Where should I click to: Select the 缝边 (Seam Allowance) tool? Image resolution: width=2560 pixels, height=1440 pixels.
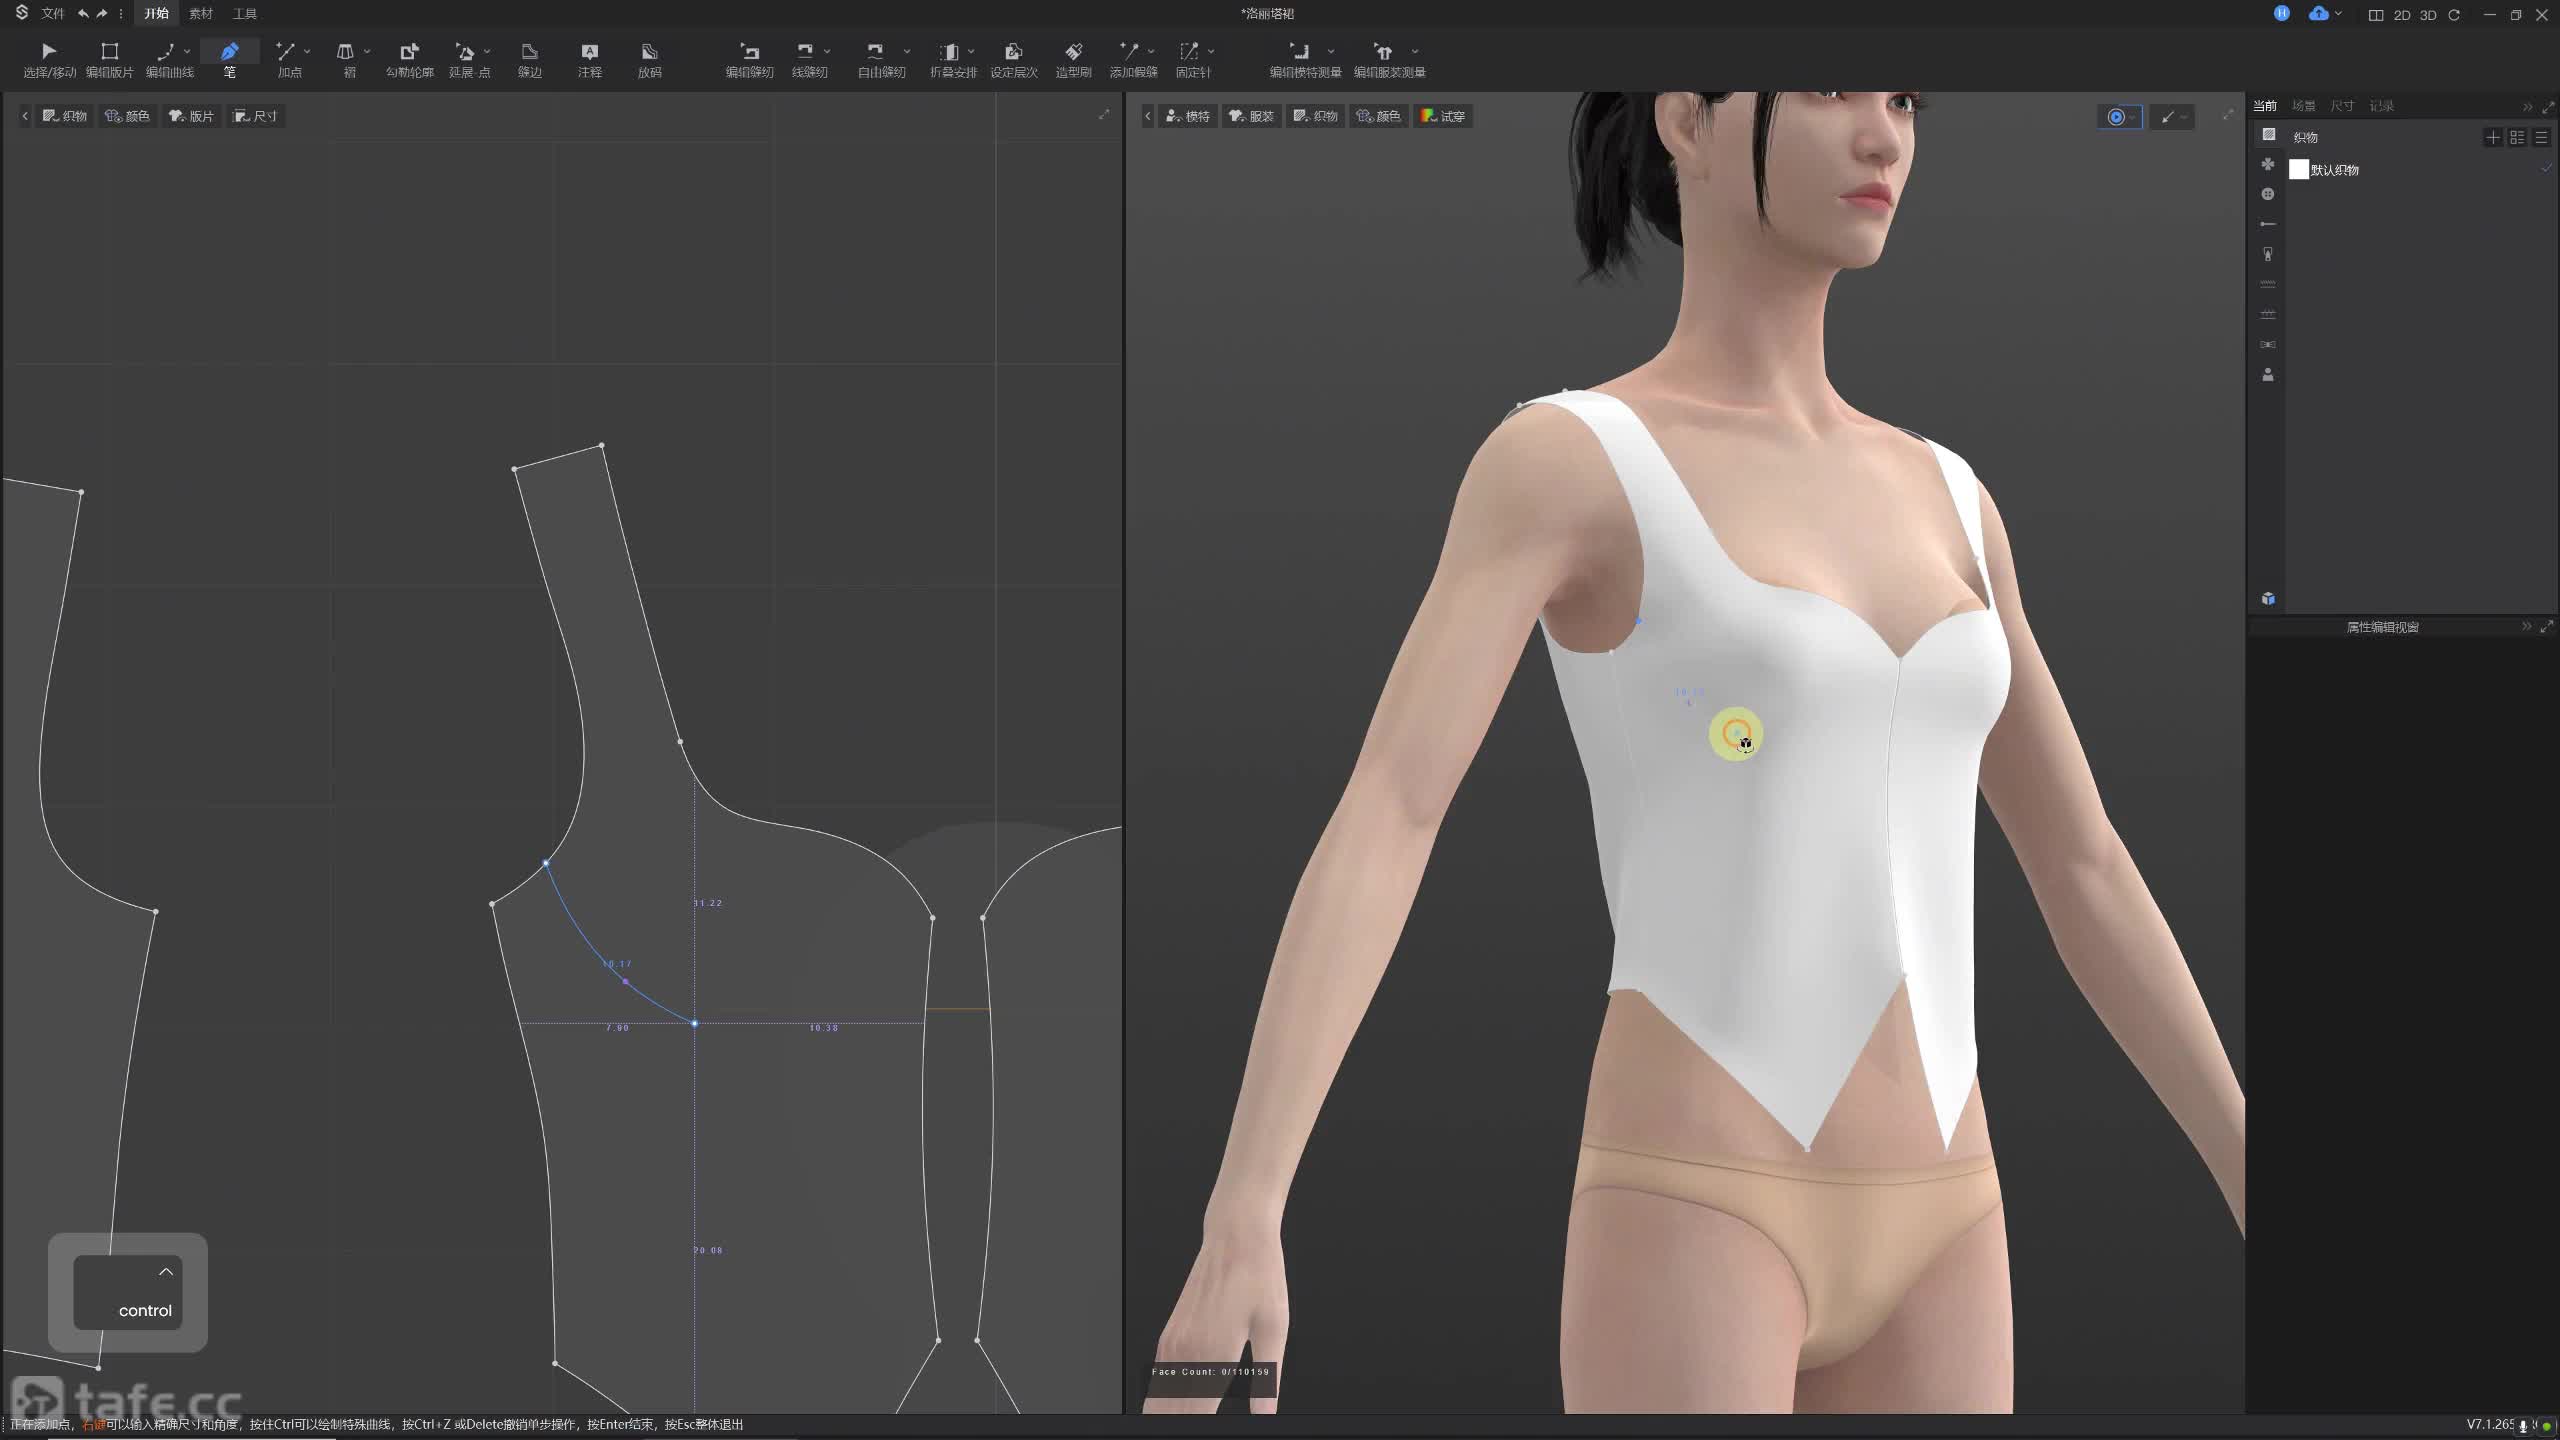[530, 59]
